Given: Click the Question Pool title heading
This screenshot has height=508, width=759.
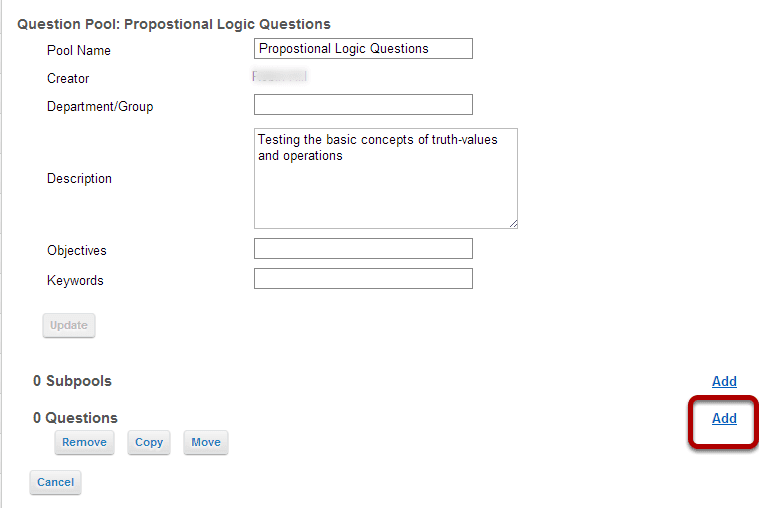Looking at the screenshot, I should (174, 23).
